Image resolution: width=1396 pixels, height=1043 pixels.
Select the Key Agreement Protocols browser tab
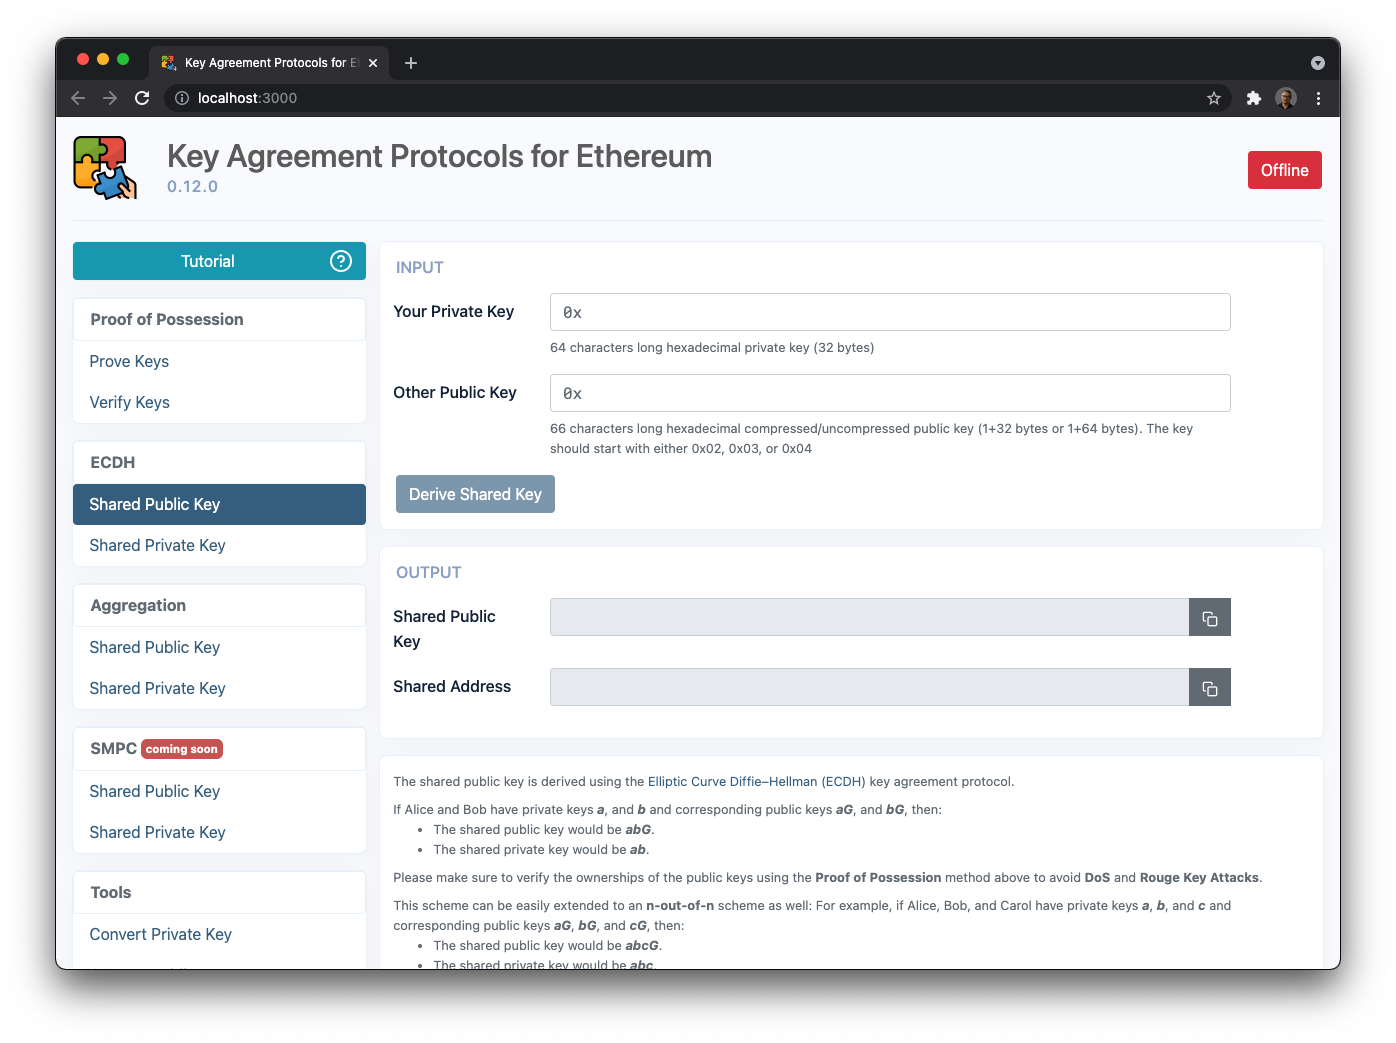pos(269,63)
